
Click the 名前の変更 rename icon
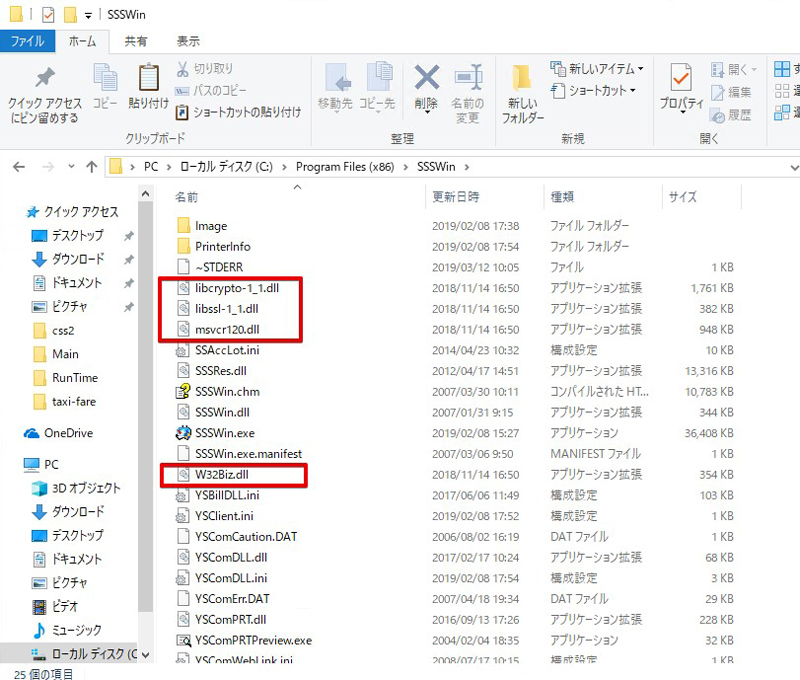(x=468, y=80)
